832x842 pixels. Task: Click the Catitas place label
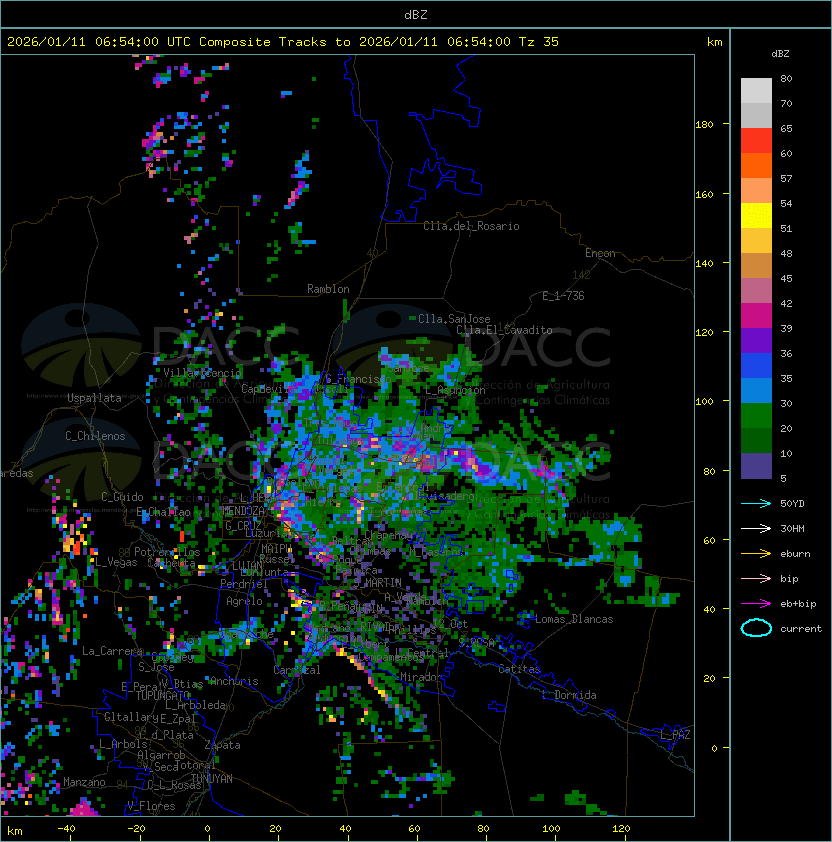point(519,669)
